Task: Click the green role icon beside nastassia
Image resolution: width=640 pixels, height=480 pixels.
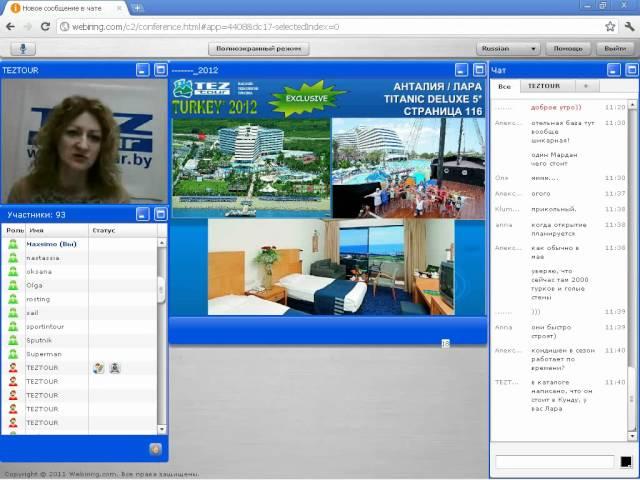Action: click(x=13, y=258)
